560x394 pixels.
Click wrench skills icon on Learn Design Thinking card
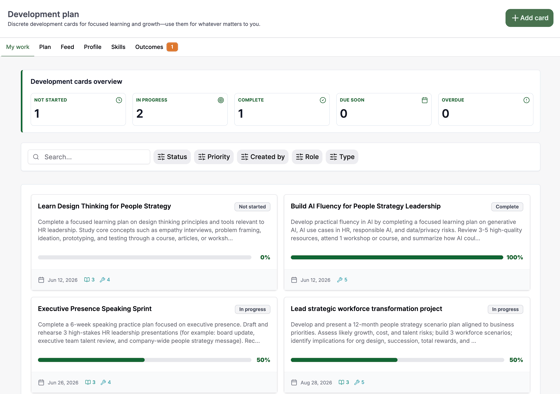102,280
